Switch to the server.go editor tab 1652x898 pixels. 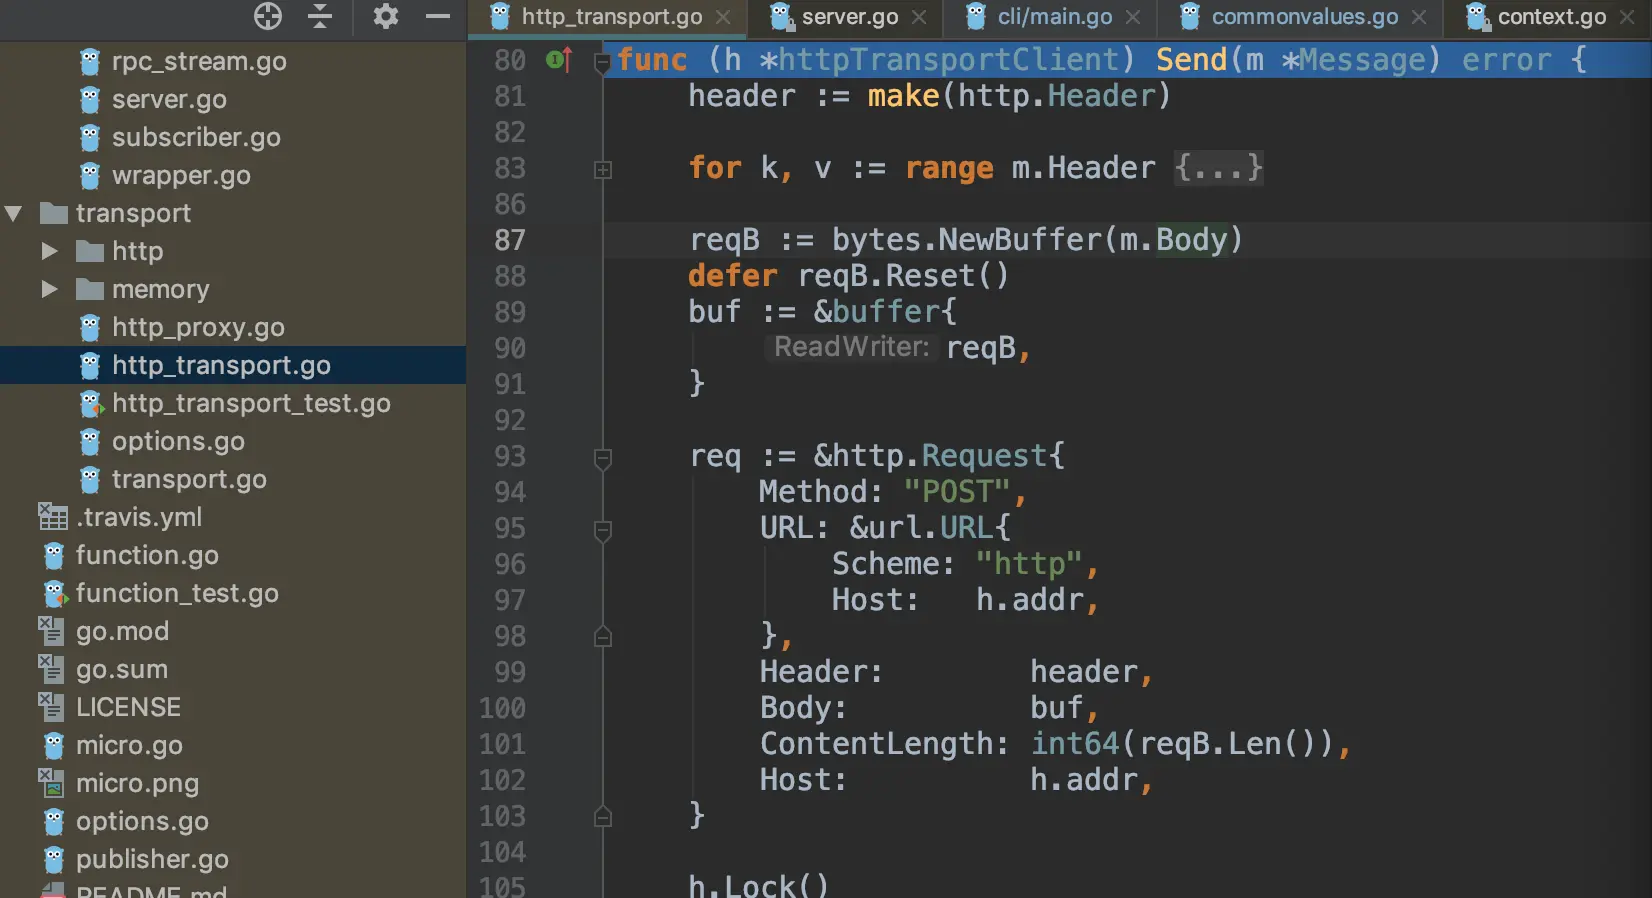tap(849, 17)
